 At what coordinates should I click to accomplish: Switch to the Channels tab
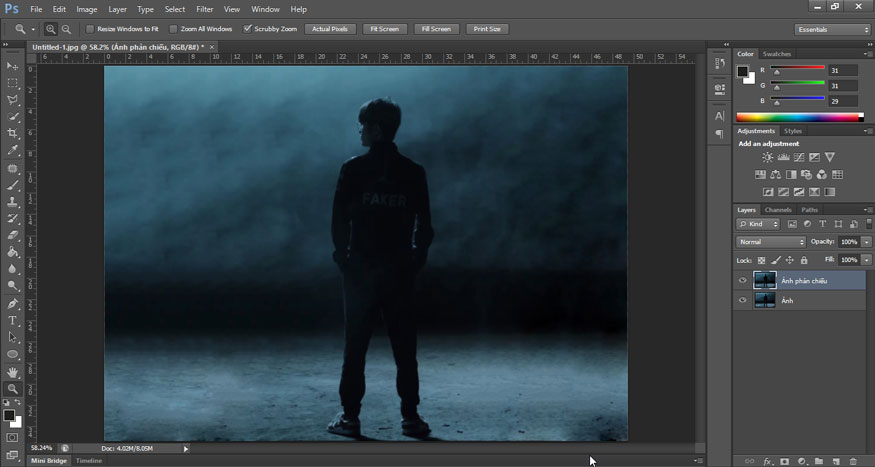tap(778, 210)
